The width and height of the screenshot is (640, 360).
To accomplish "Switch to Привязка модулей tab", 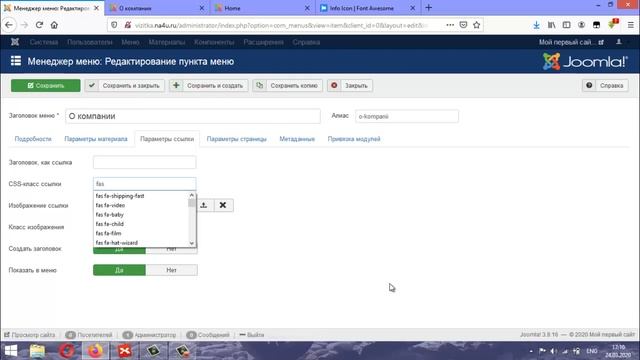I will click(354, 139).
